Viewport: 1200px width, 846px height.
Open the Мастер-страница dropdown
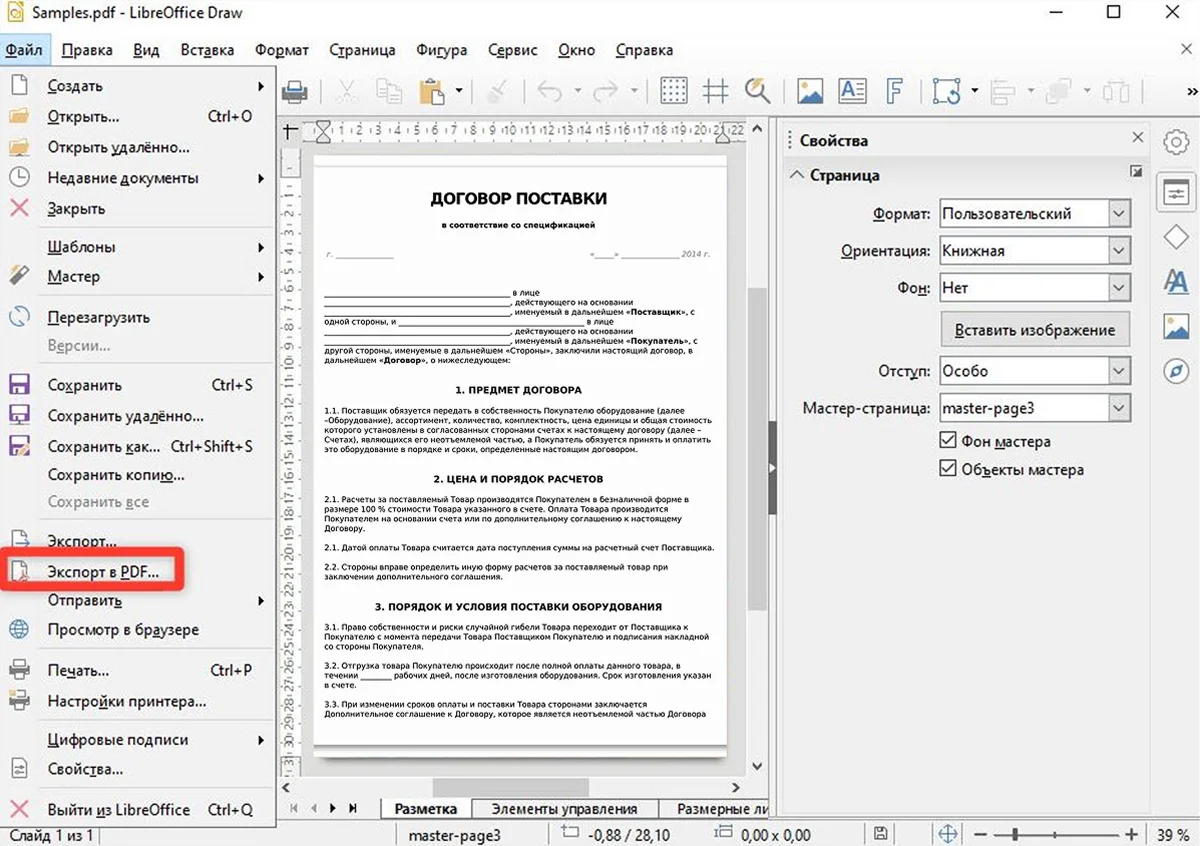(x=1118, y=408)
